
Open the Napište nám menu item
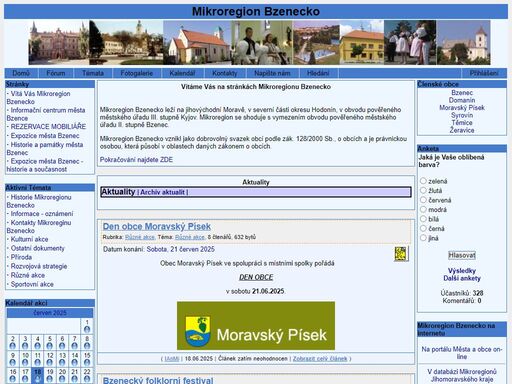(272, 73)
